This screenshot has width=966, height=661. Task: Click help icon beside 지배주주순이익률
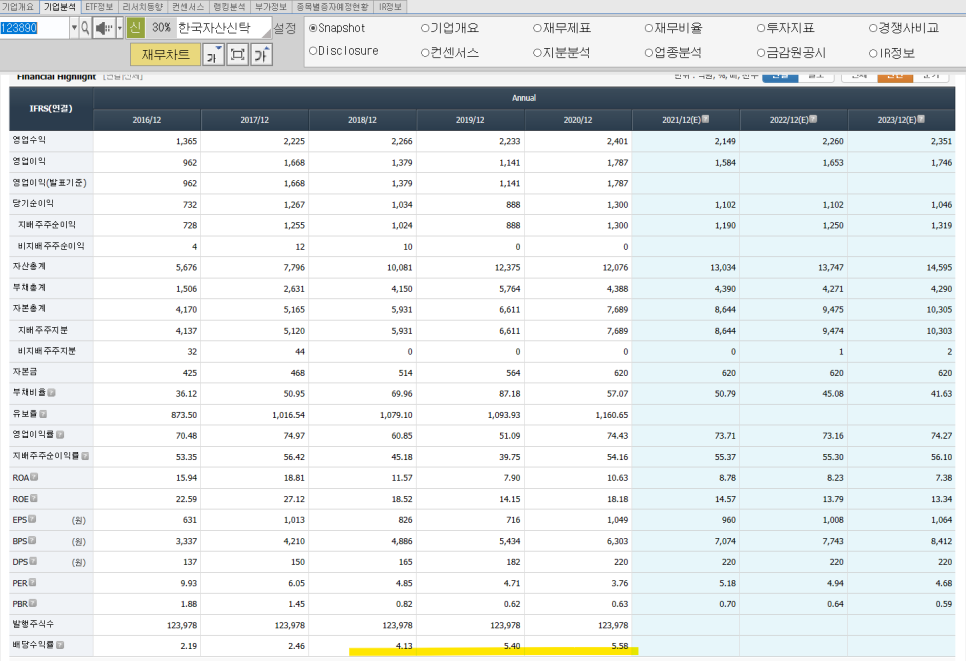click(85, 456)
